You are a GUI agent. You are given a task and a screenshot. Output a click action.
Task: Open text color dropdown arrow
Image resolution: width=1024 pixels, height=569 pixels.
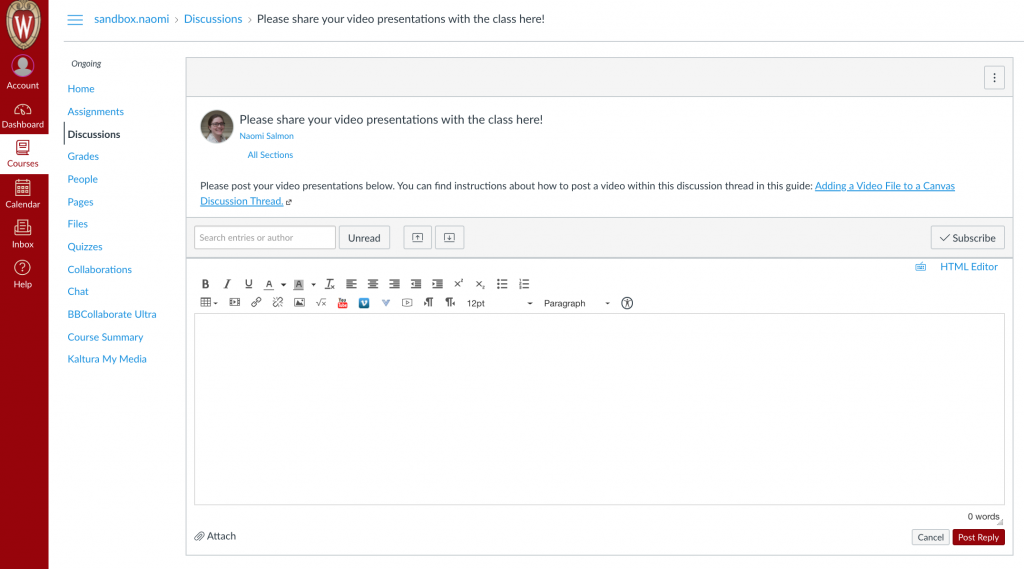point(283,285)
